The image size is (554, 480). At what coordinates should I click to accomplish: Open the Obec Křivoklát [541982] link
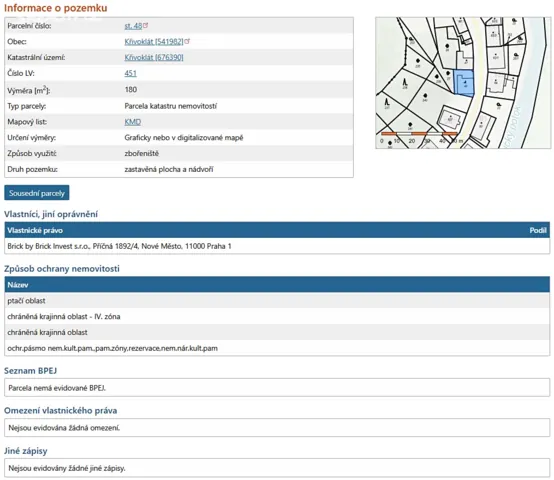point(154,42)
